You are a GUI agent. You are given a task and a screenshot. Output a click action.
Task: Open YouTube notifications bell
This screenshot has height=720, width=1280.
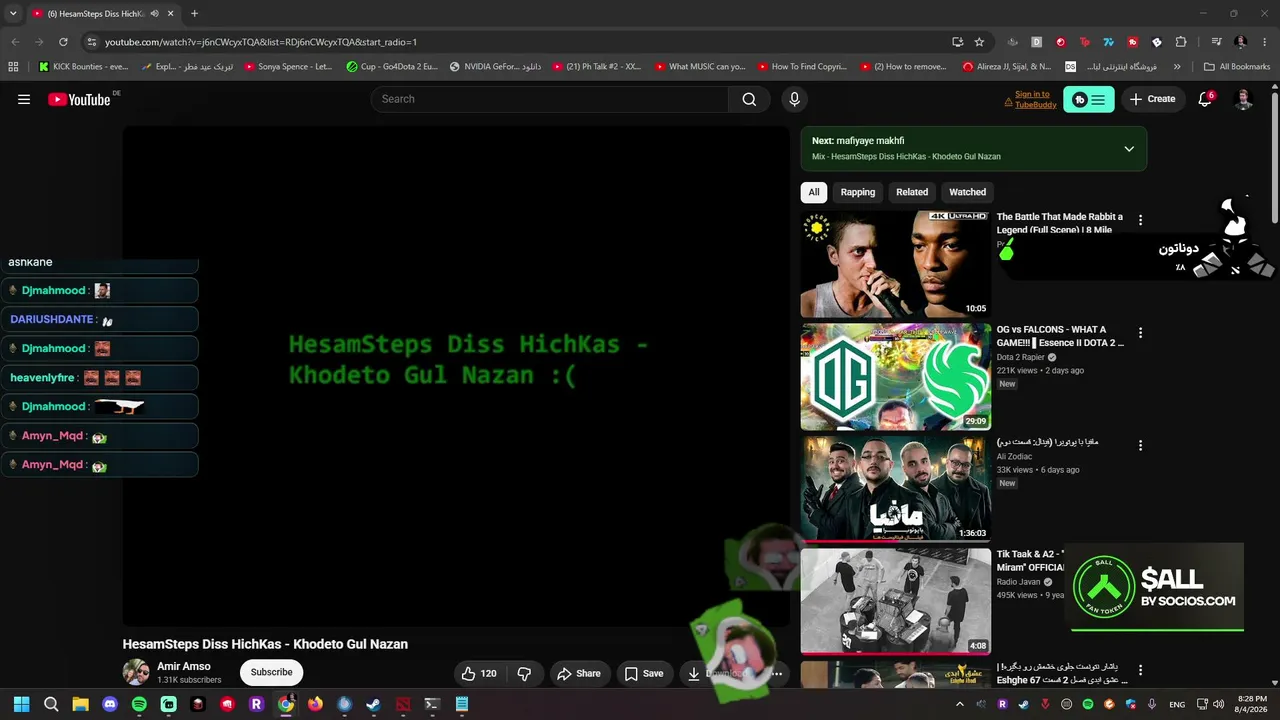pos(1205,99)
